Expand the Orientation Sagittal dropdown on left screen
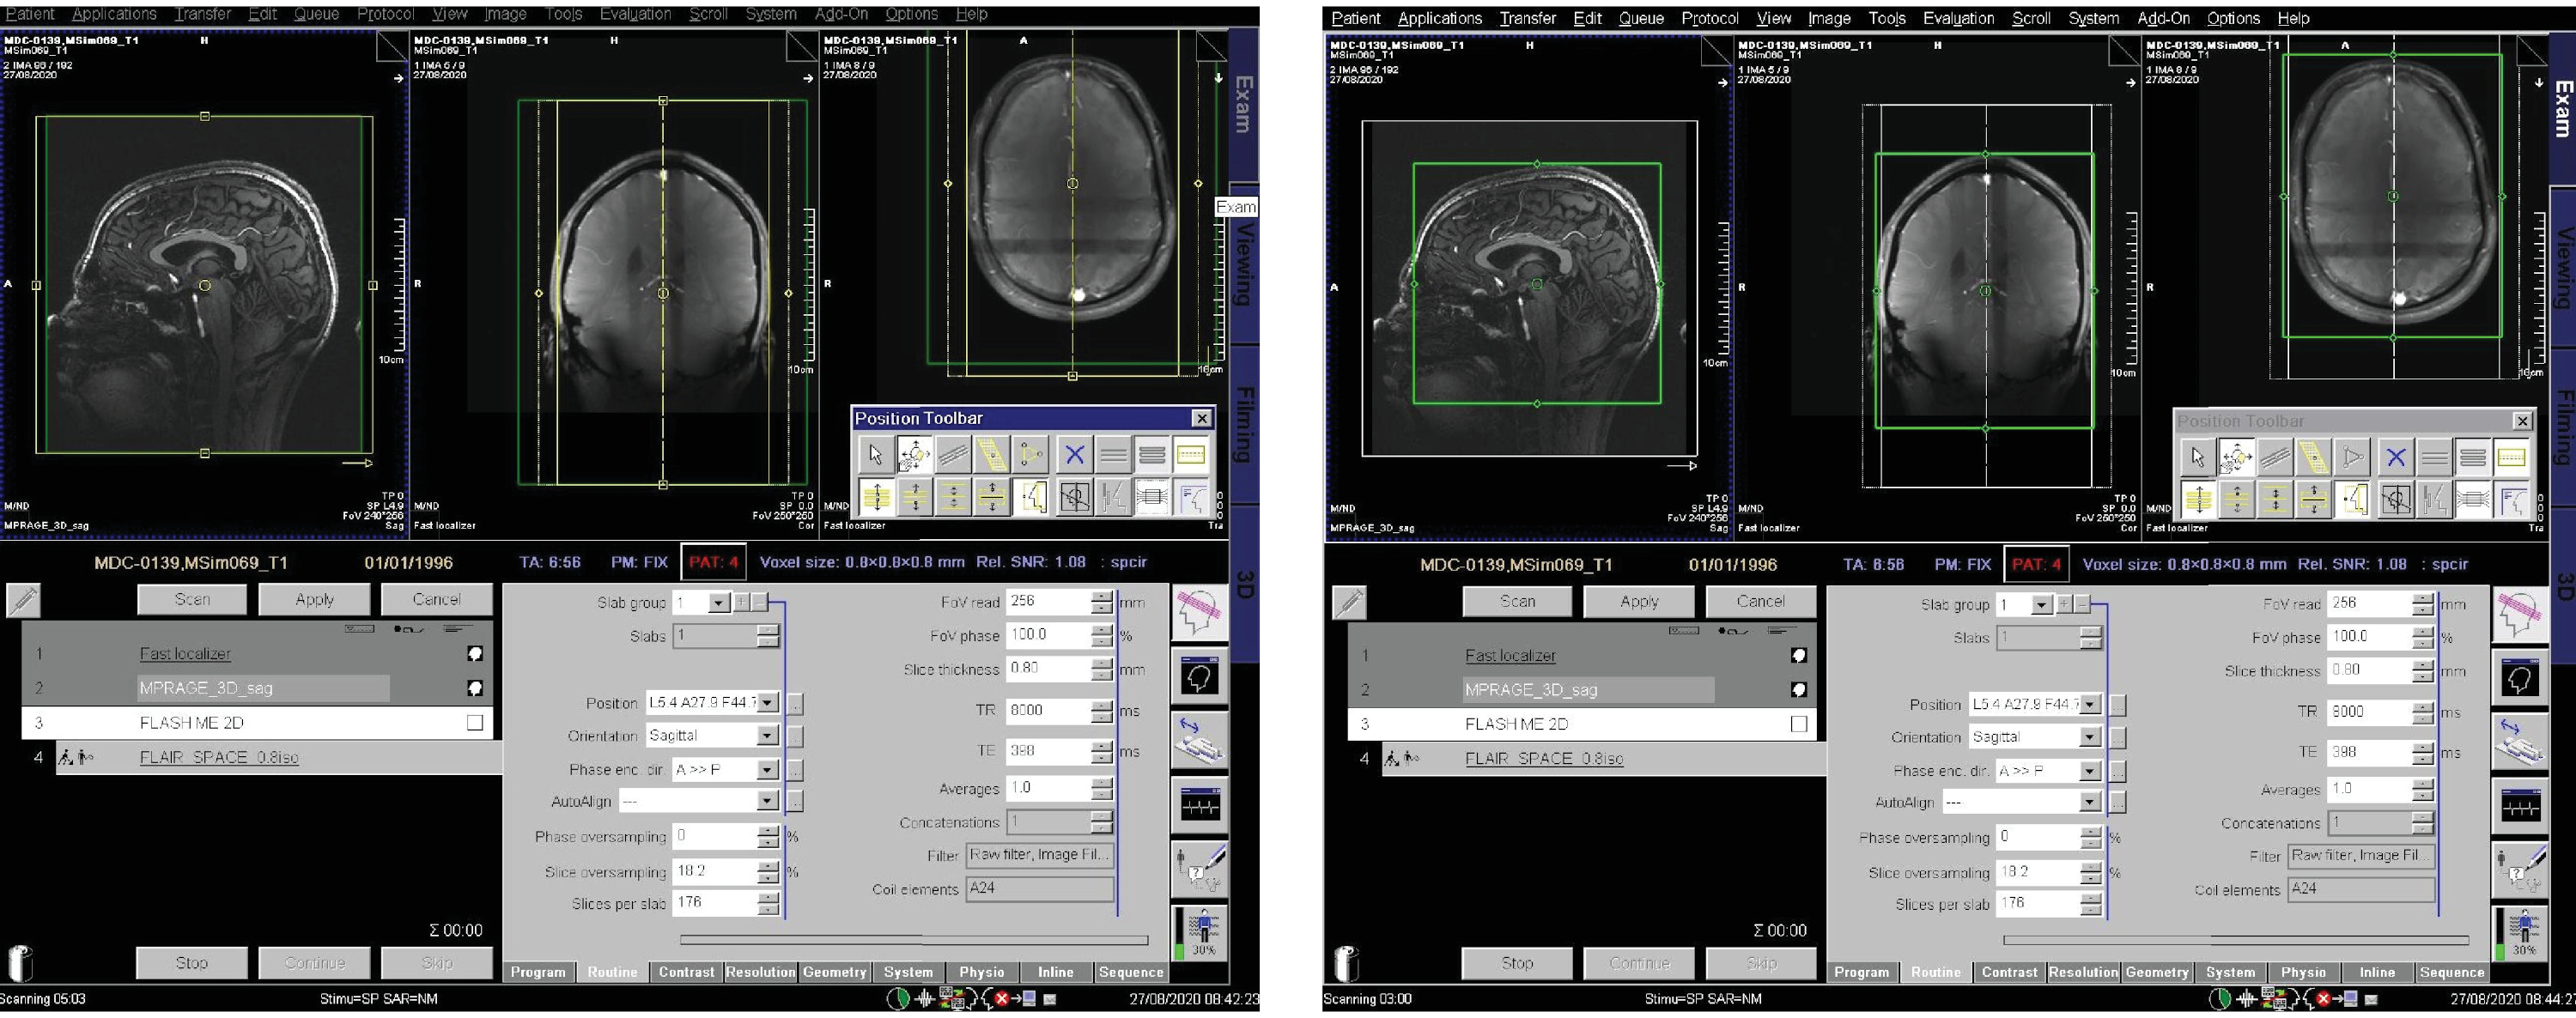This screenshot has height=1018, width=2576. tap(767, 736)
